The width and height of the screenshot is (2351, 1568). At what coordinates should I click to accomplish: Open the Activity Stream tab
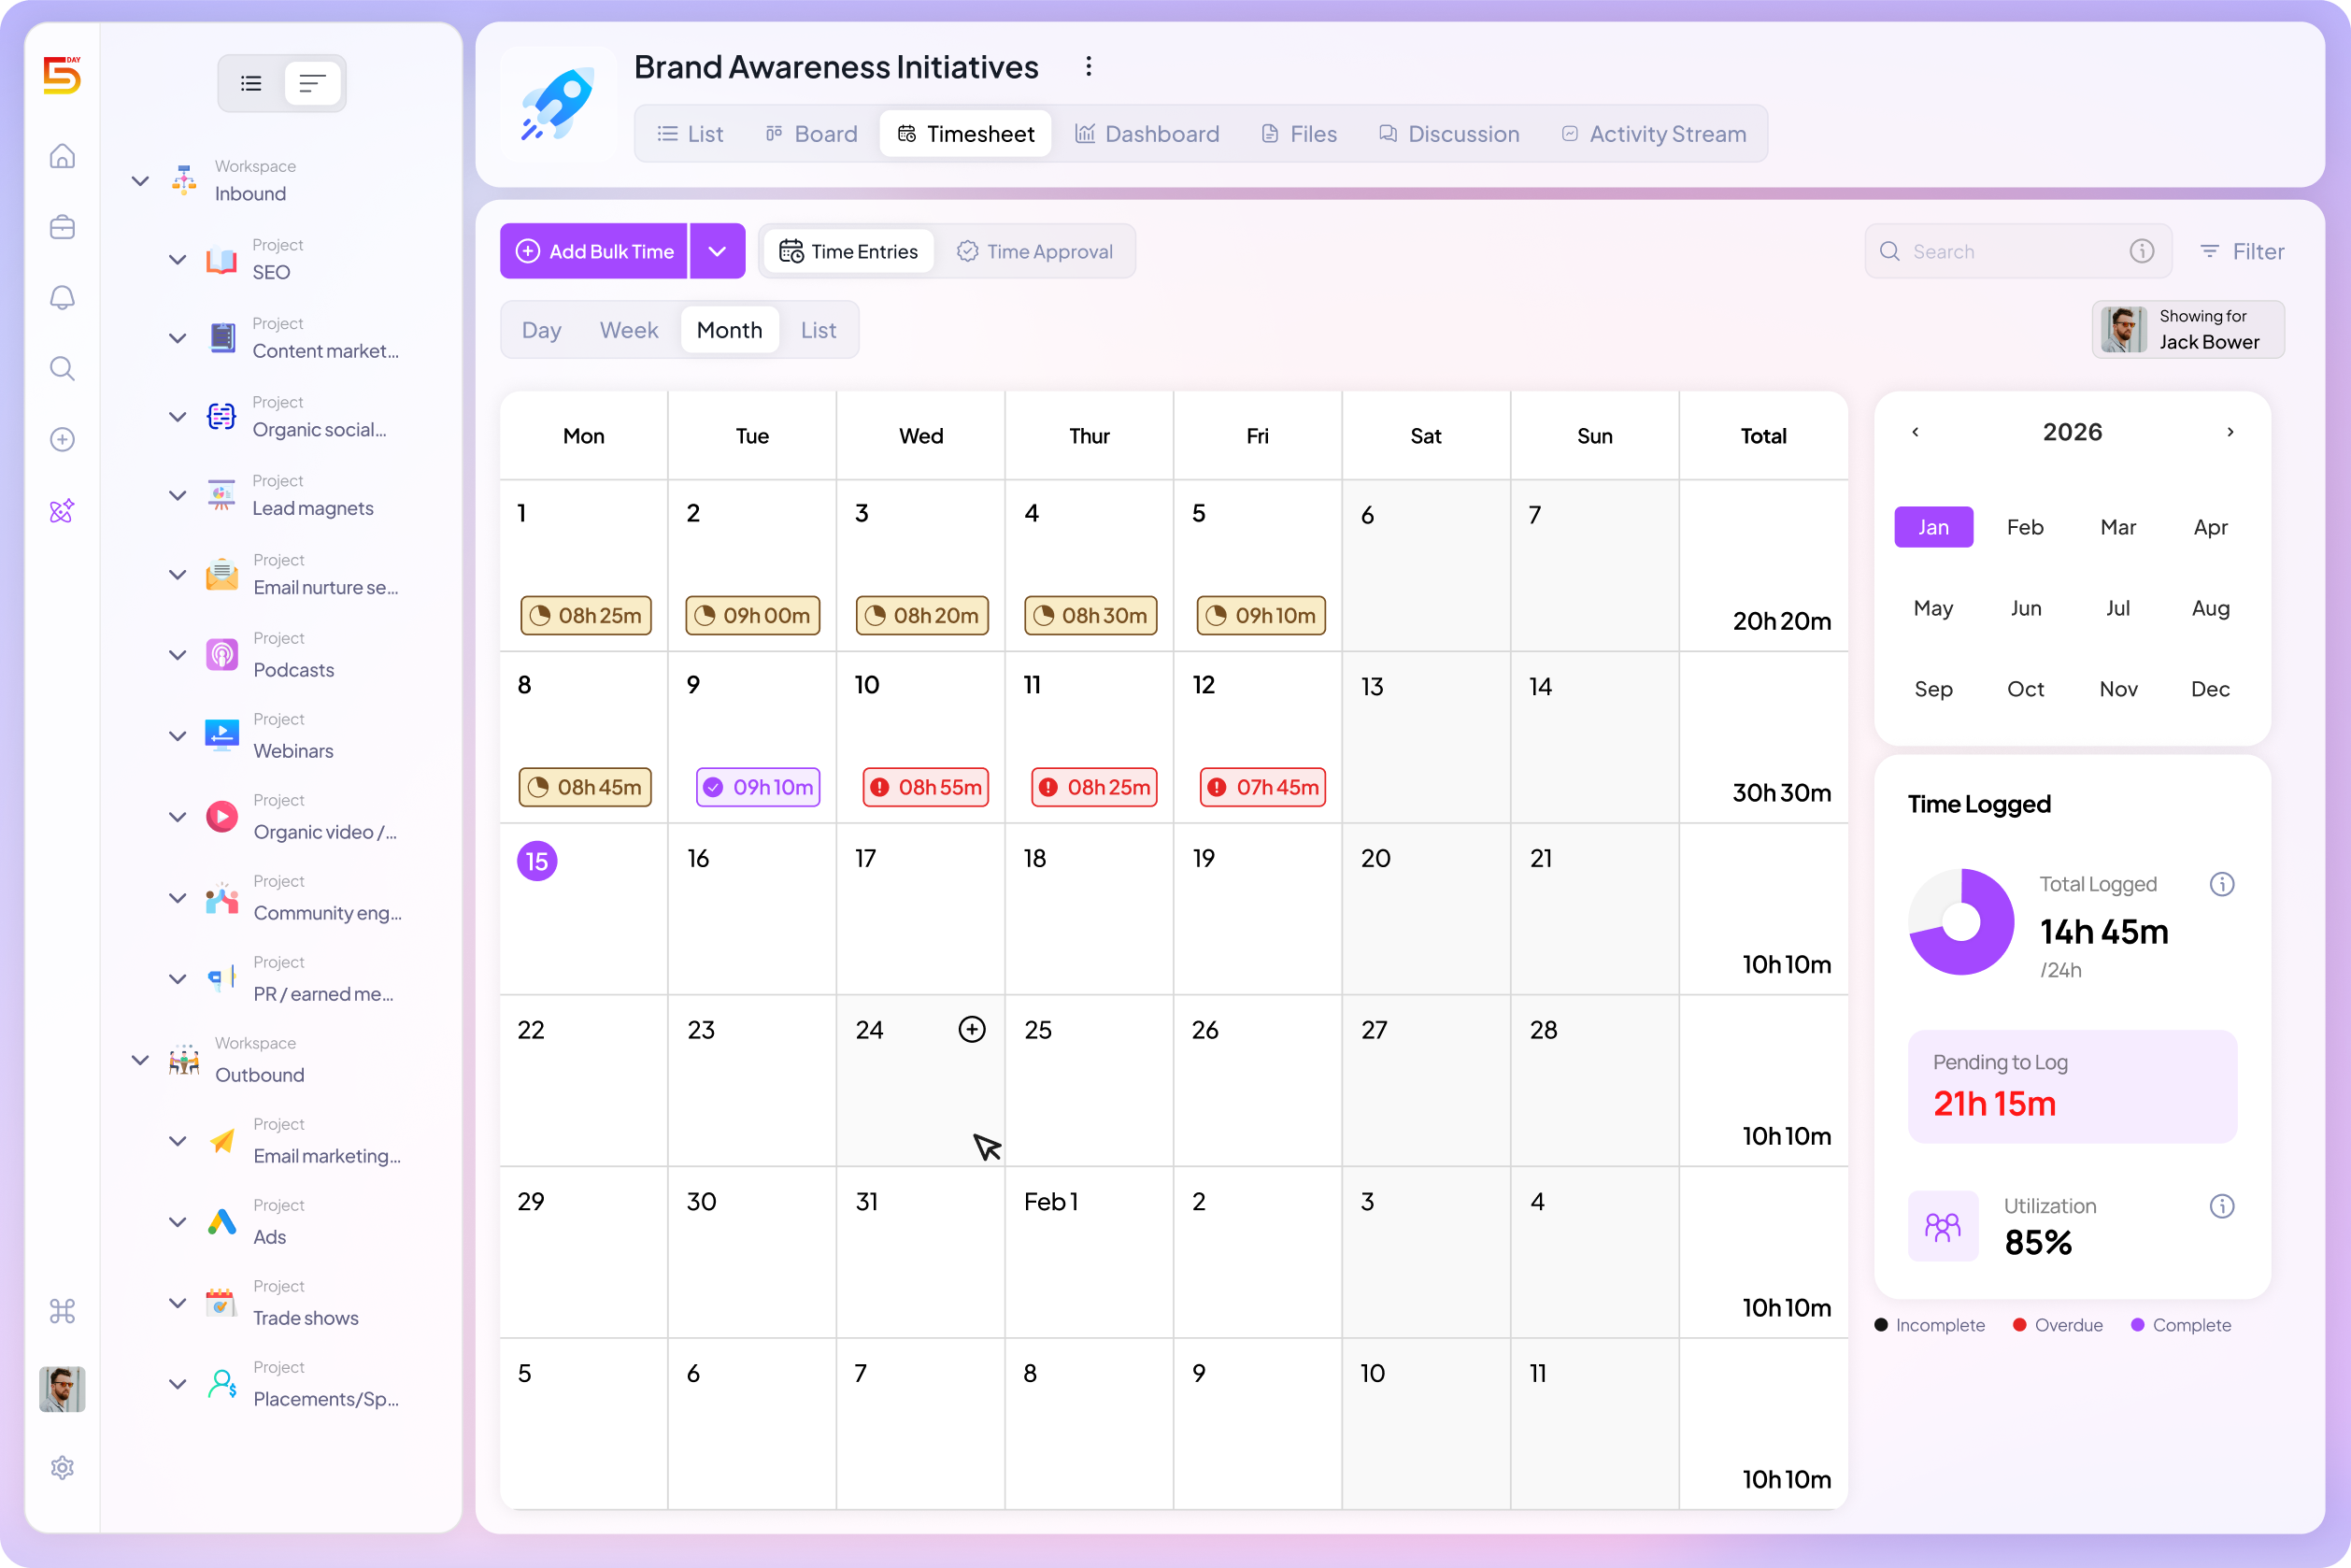coord(1655,134)
